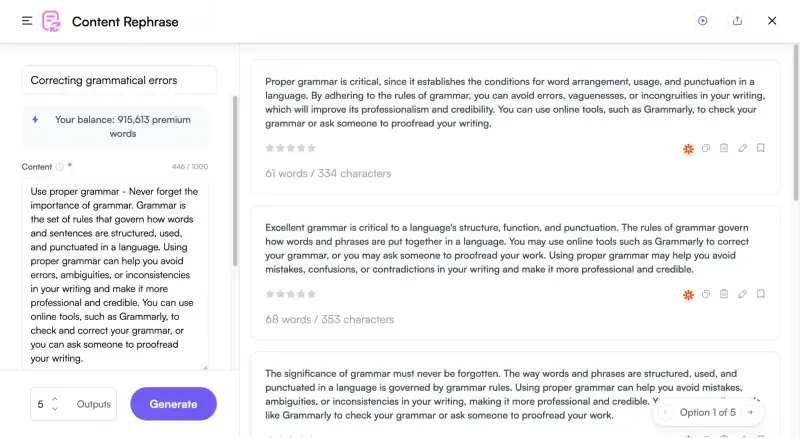Open the hamburger sidebar menu
This screenshot has width=800, height=439.
coord(27,21)
